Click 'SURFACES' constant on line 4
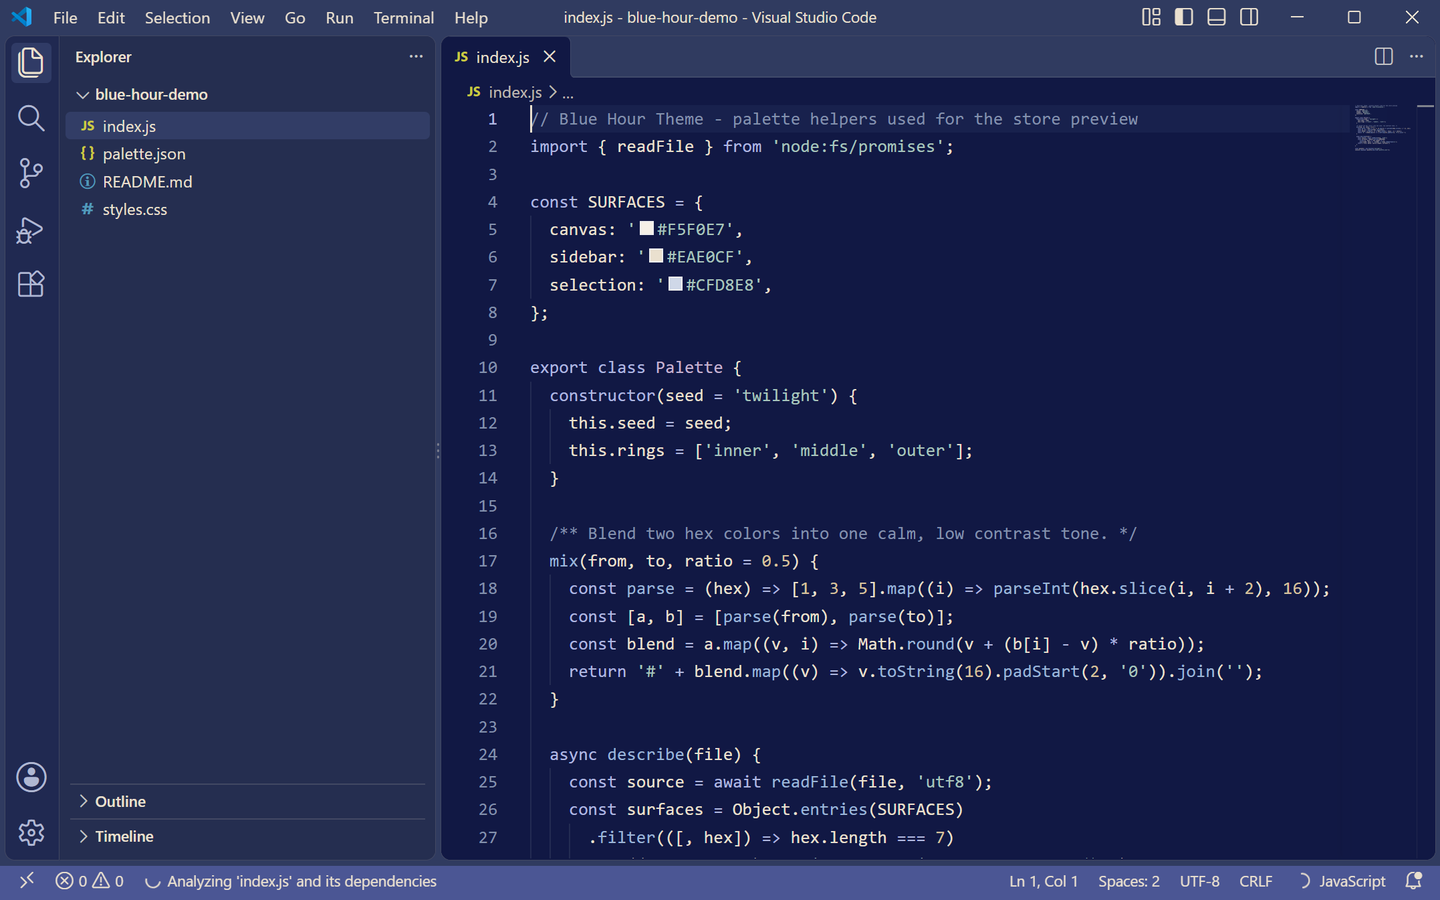 tap(626, 202)
